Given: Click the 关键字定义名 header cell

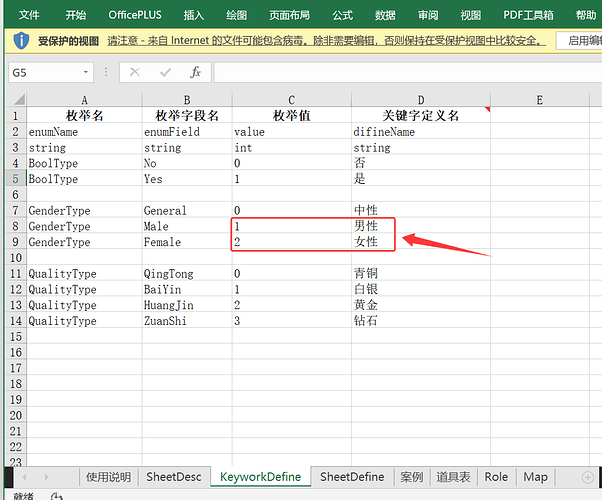Looking at the screenshot, I should click(421, 115).
